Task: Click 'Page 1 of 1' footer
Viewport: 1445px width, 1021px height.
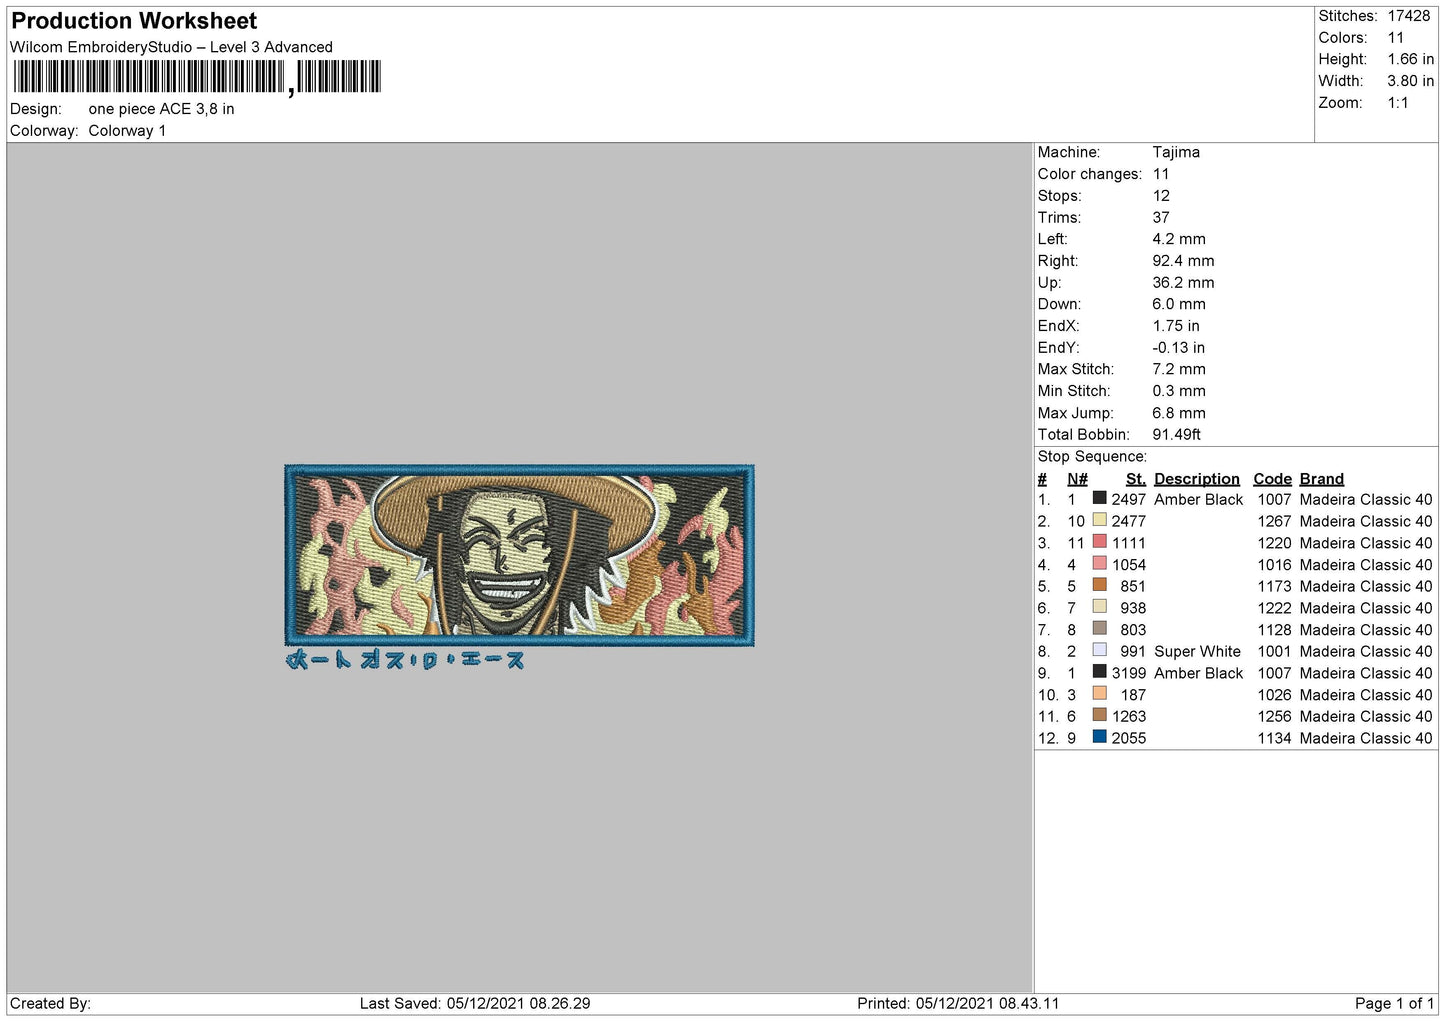Action: (1394, 1003)
